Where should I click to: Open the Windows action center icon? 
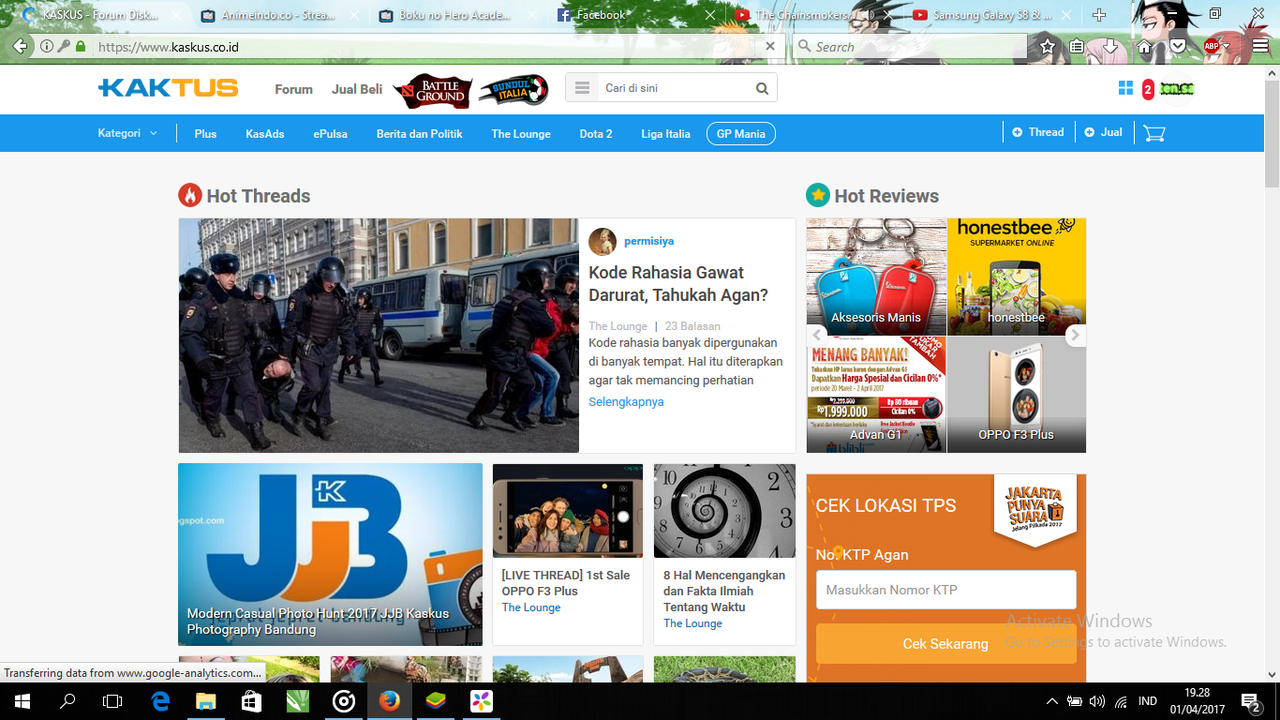tap(1251, 701)
